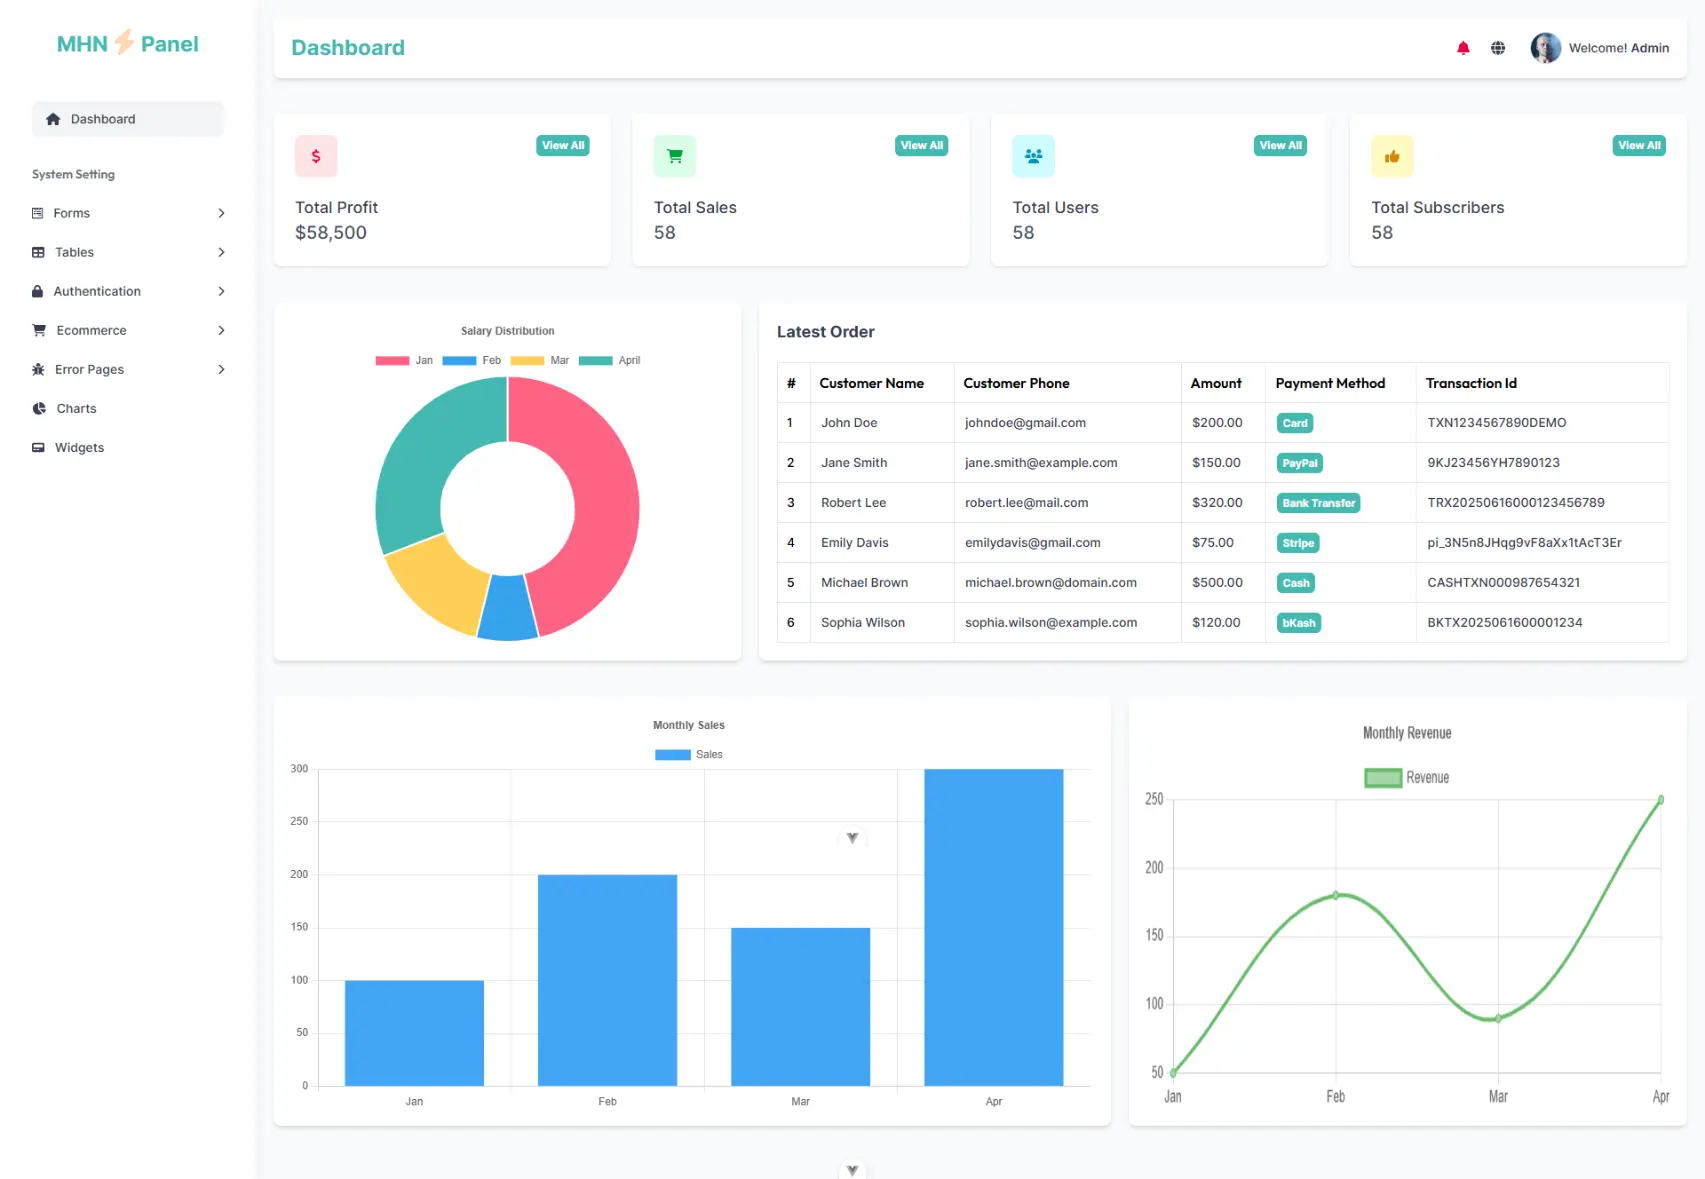Click View All on Total Profit card
Viewport: 1705px width, 1179px height.
pyautogui.click(x=563, y=146)
